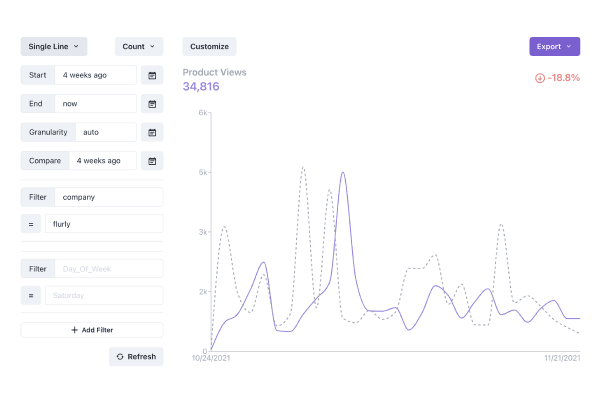Image resolution: width=600 pixels, height=400 pixels.
Task: Select the Day_Of_Week filter field
Action: pyautogui.click(x=108, y=268)
